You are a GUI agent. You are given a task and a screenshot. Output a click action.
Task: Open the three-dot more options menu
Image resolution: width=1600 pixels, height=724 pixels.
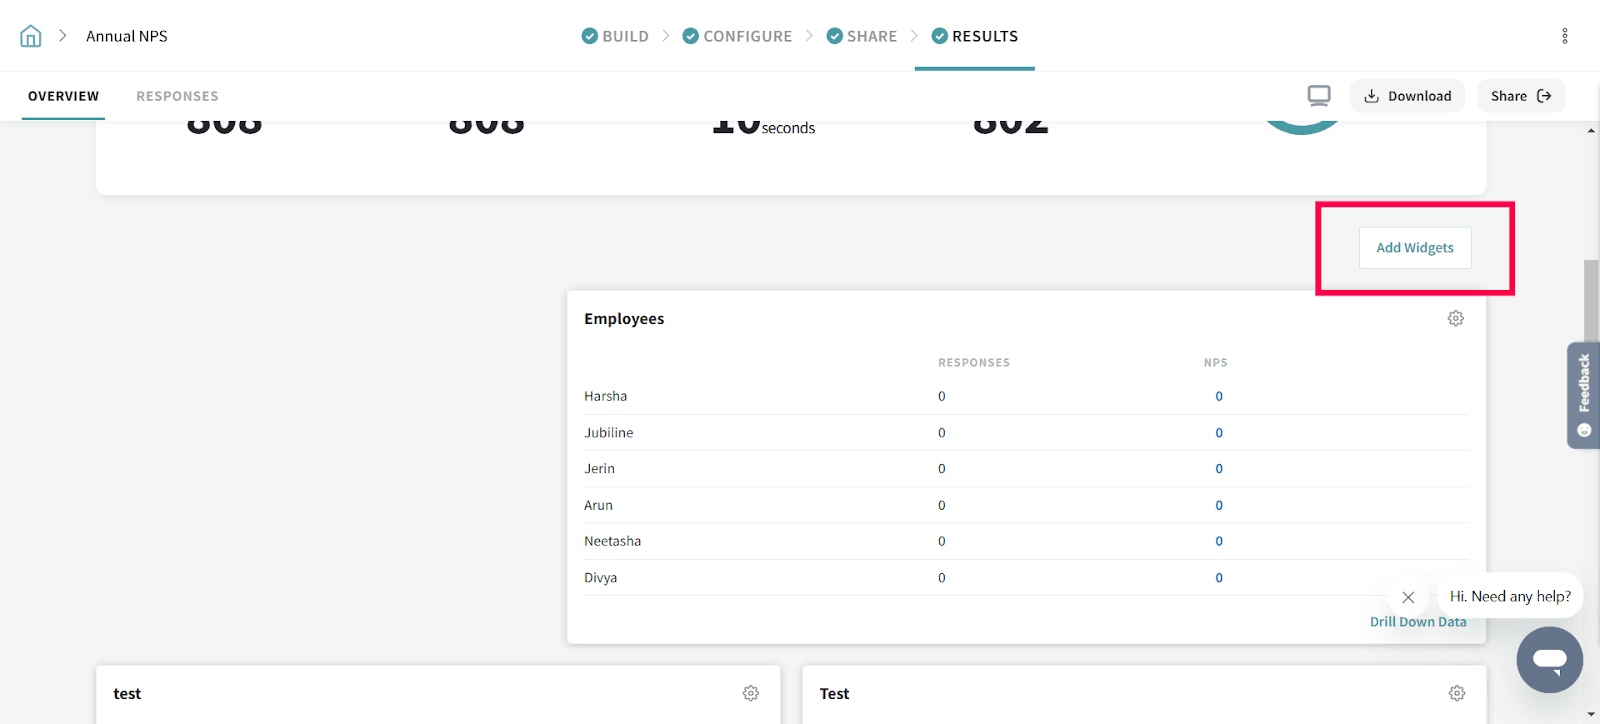pos(1564,36)
